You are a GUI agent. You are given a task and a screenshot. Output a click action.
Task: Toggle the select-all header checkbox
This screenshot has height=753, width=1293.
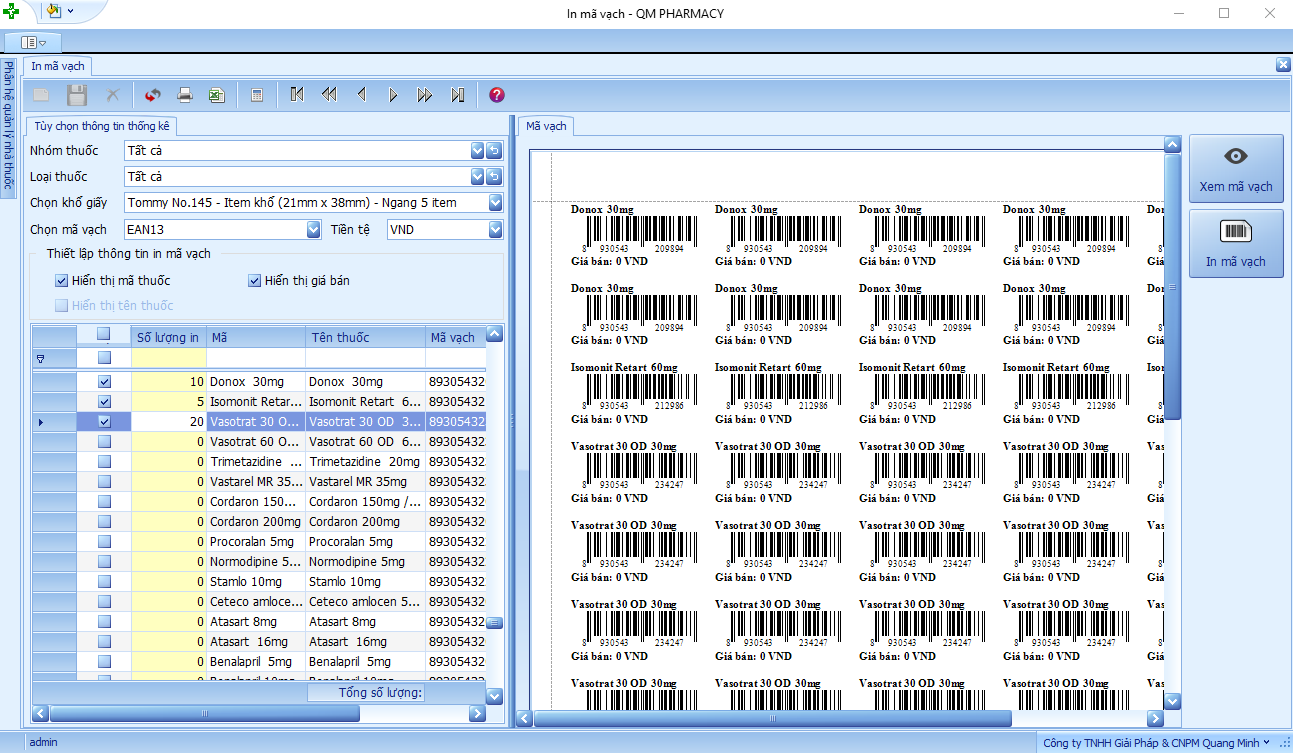(x=104, y=336)
